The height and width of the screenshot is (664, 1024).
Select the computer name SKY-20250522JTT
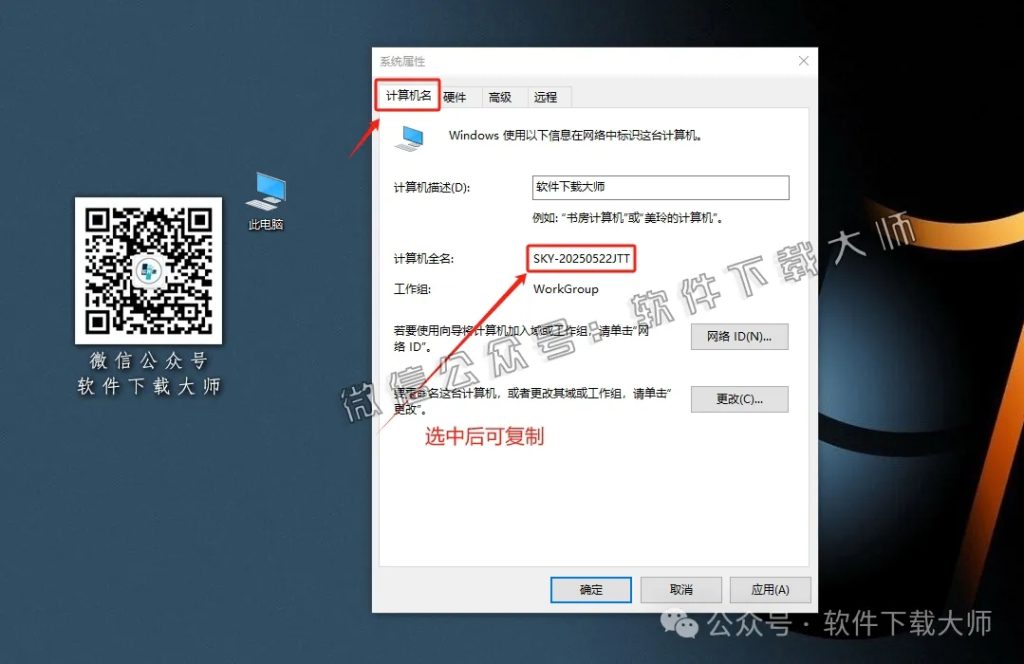click(x=582, y=258)
